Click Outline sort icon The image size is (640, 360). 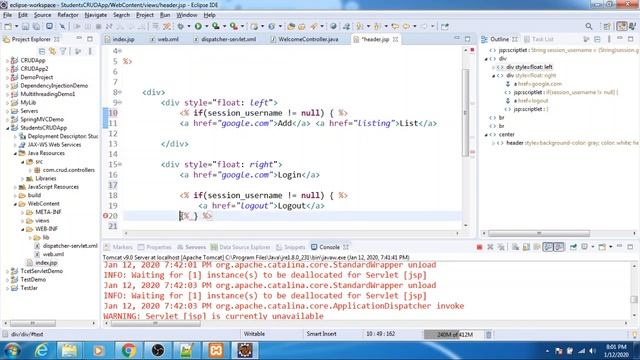tap(587, 39)
